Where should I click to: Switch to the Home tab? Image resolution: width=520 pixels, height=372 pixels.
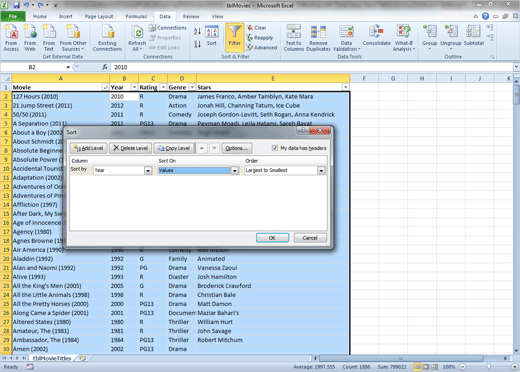point(40,16)
